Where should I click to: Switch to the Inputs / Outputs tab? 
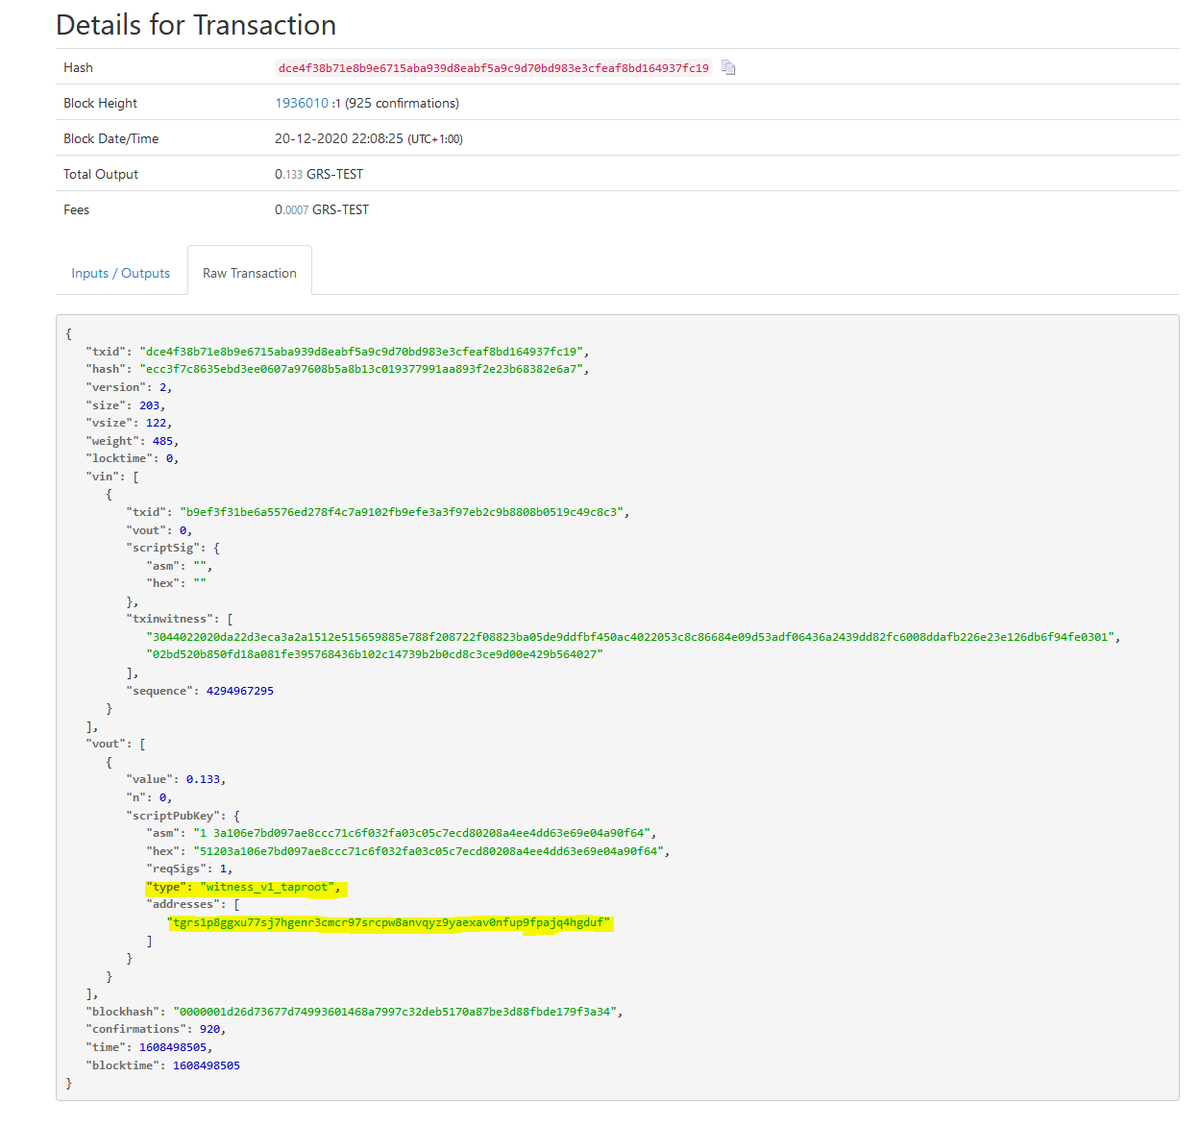[x=121, y=273]
